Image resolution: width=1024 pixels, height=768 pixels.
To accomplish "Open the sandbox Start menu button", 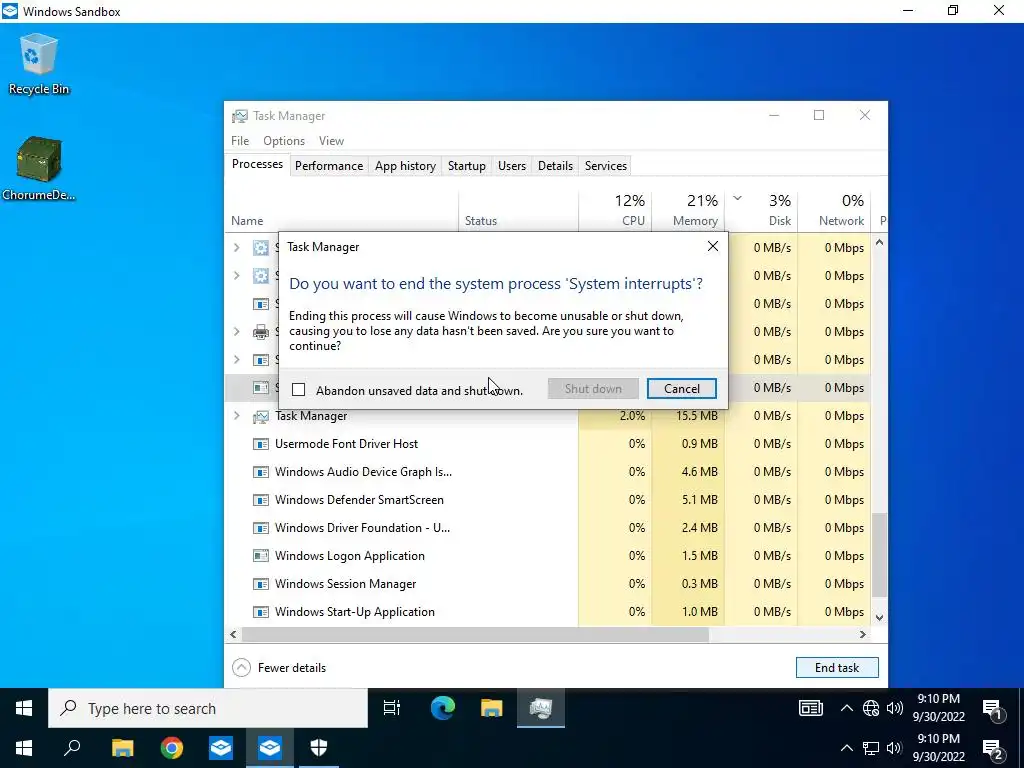I will pos(24,709).
